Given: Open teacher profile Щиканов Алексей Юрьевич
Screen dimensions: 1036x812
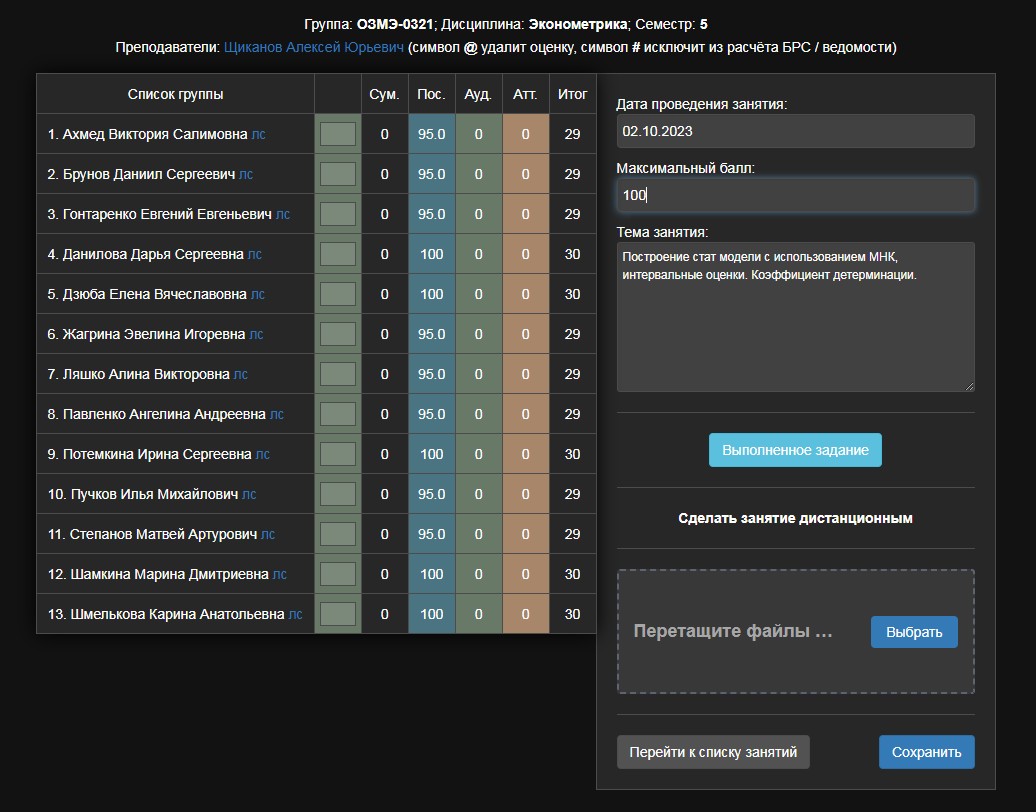Looking at the screenshot, I should tap(314, 47).
